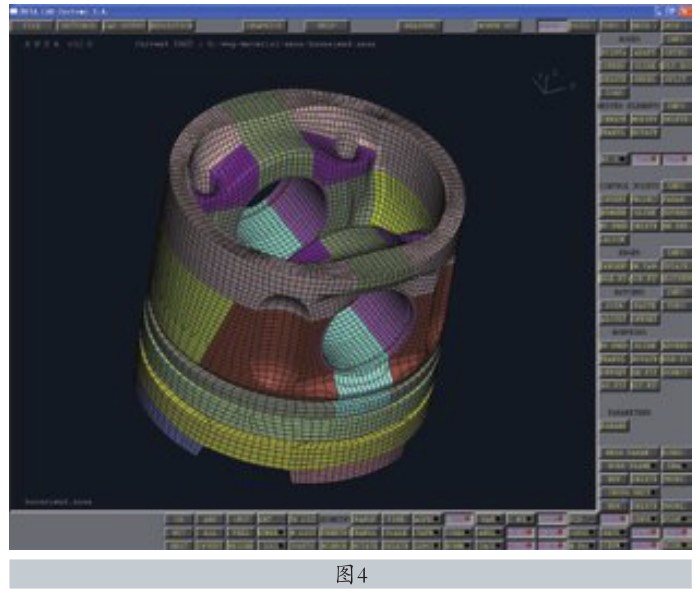Toggle the second pink button in the right panel
The height and width of the screenshot is (602, 700).
[x=677, y=159]
